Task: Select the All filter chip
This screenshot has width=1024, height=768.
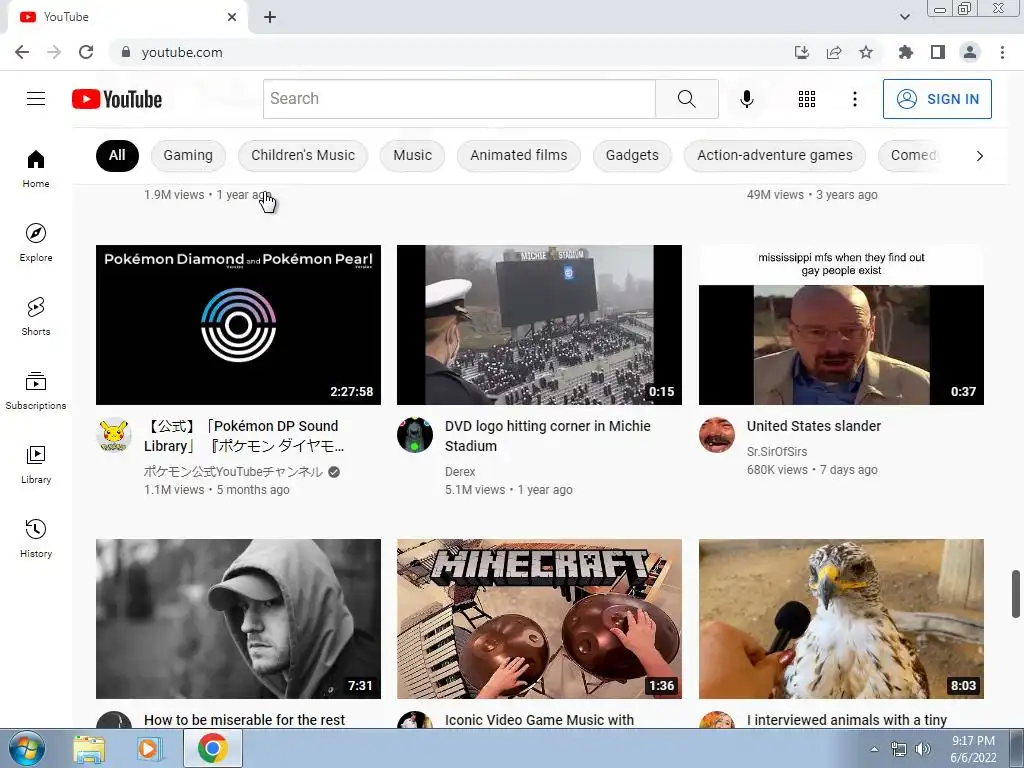Action: (x=117, y=155)
